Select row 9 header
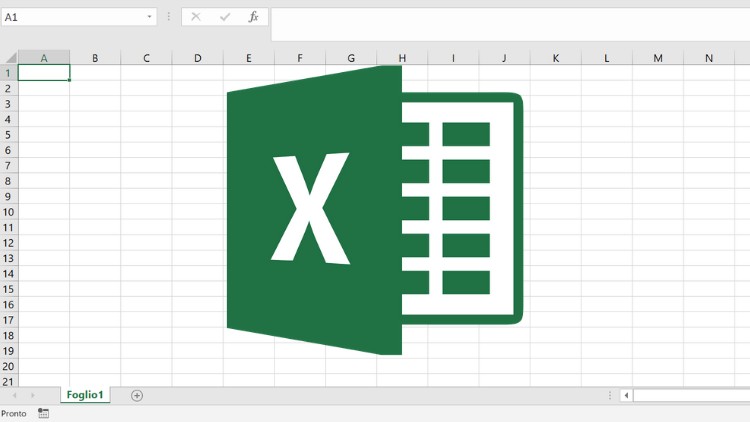Screen dimensions: 750x422 coord(9,196)
